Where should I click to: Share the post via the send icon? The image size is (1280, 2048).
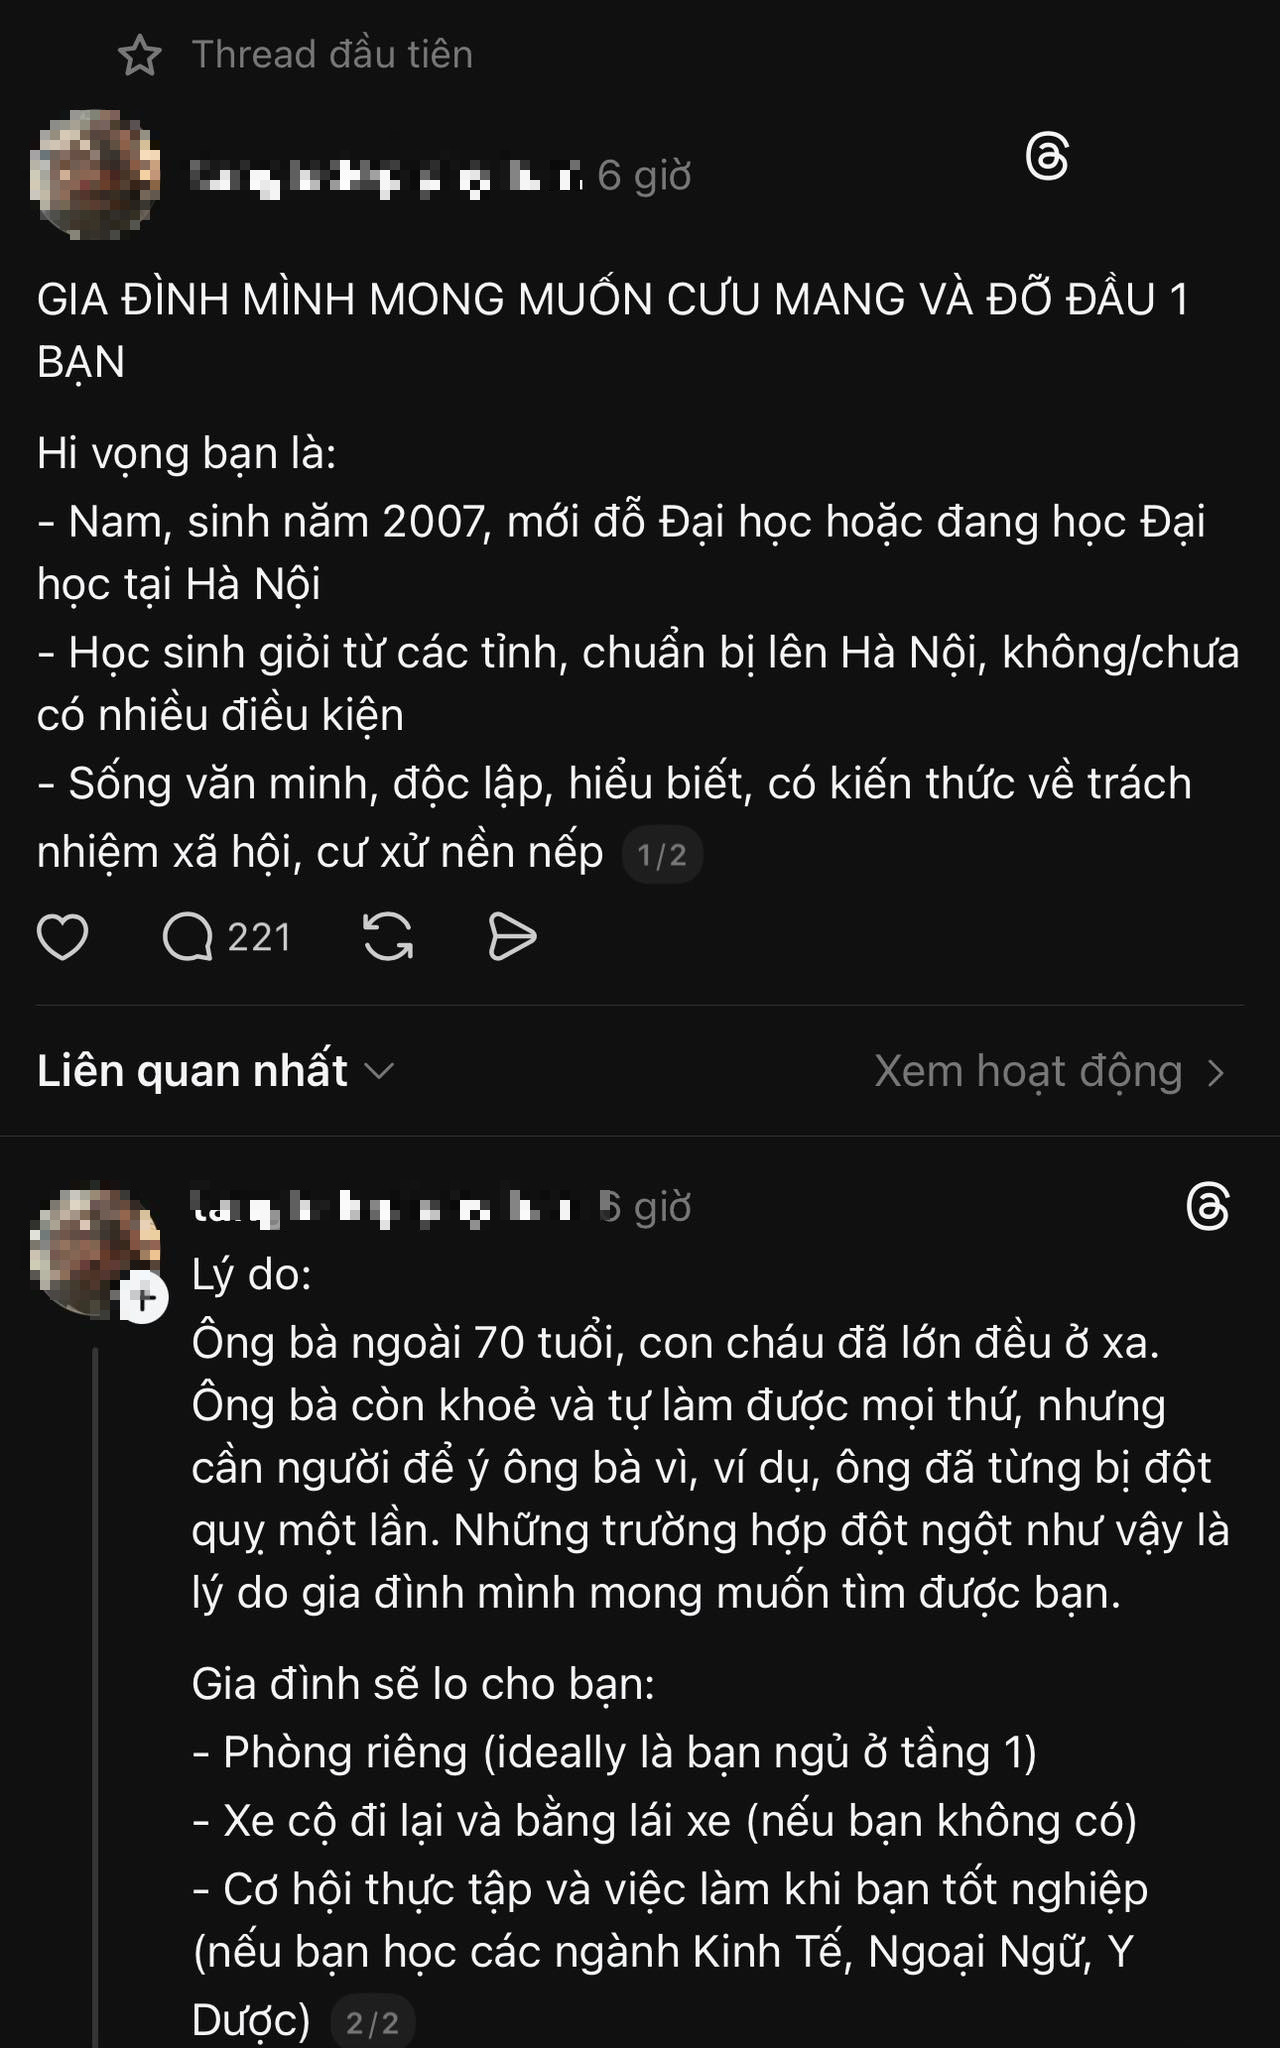tap(512, 937)
